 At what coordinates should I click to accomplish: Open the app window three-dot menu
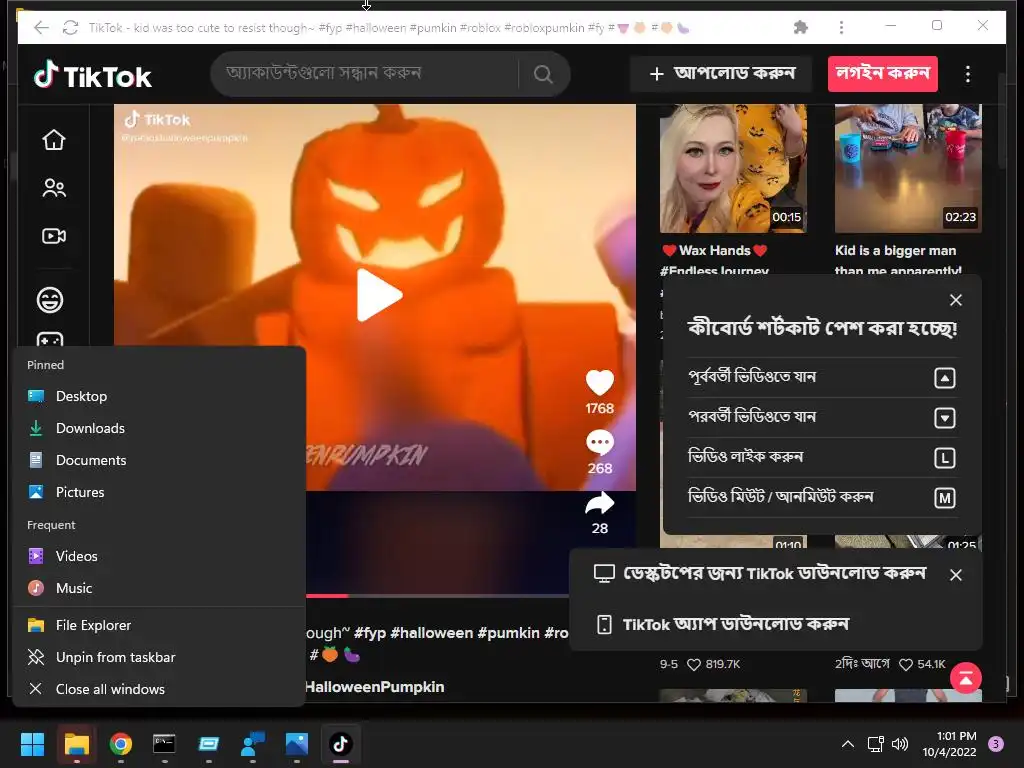point(841,27)
